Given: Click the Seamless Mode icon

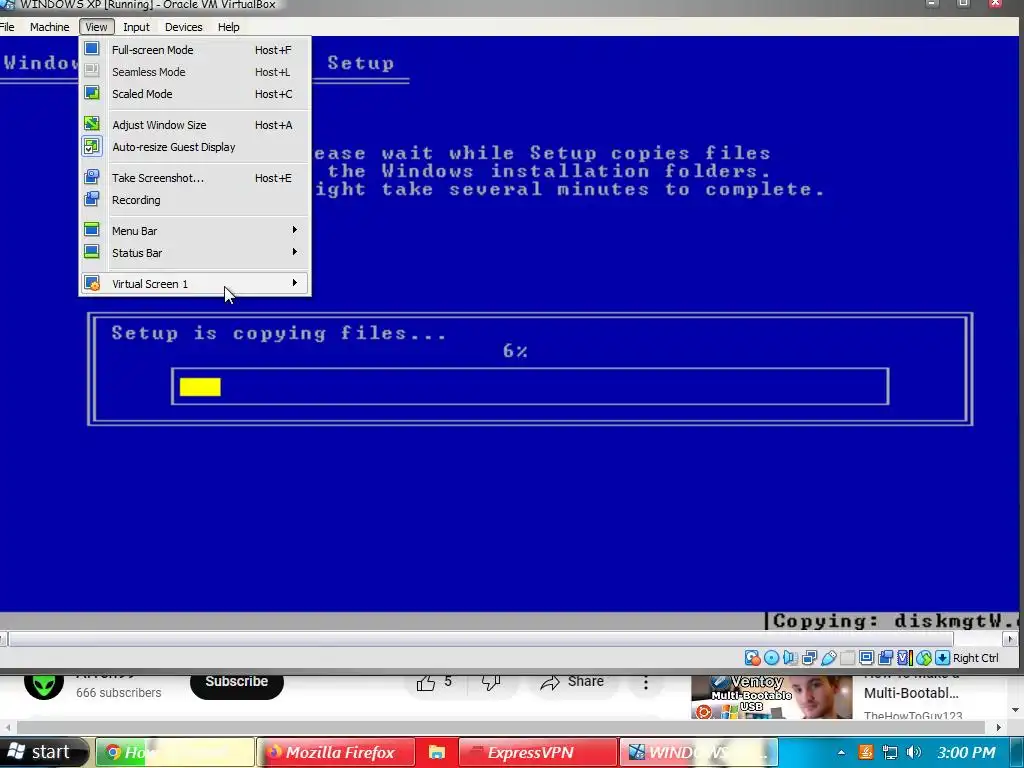Looking at the screenshot, I should (92, 71).
